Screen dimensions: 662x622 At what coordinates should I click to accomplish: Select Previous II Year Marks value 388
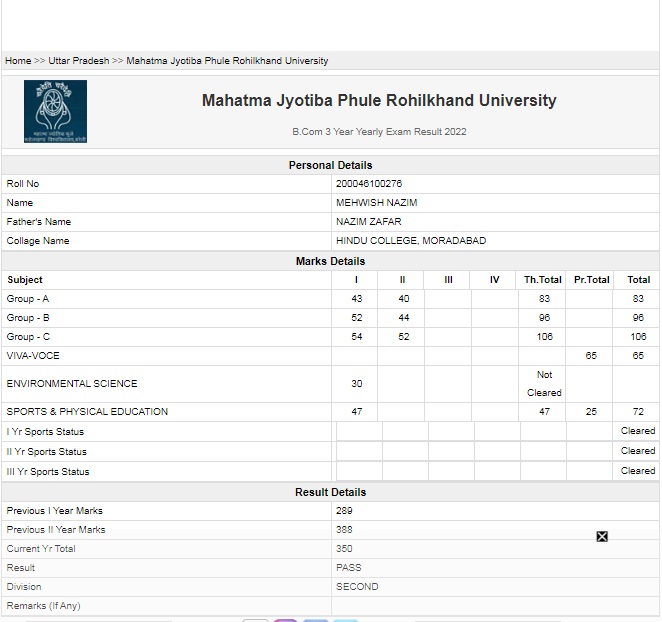(x=344, y=530)
